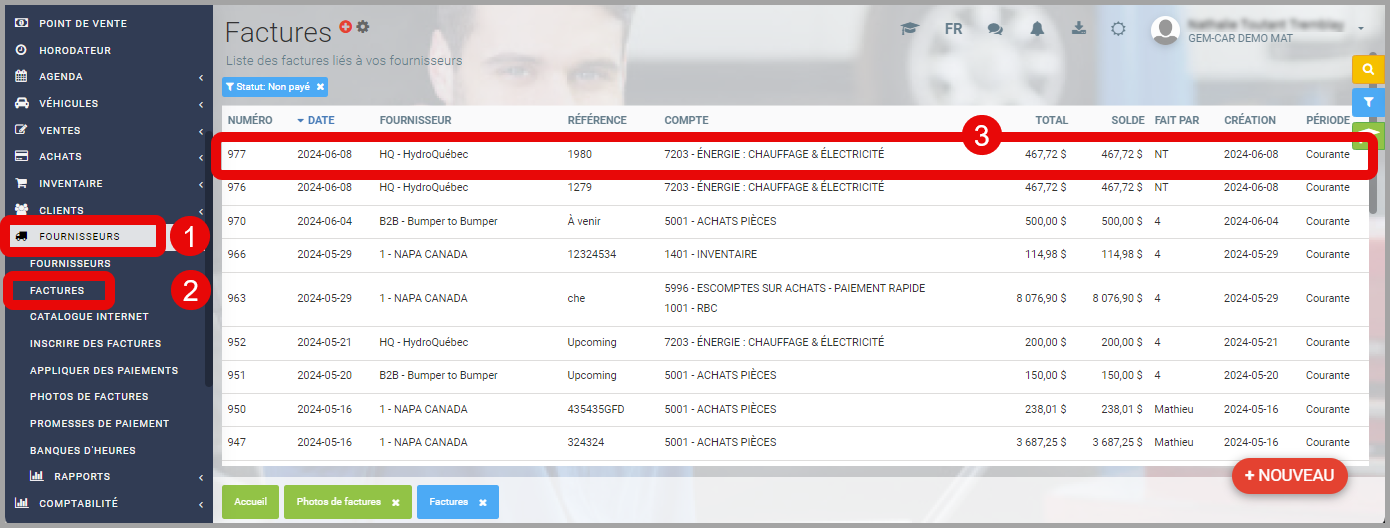Show notifications via the bell icon
Screen dimensions: 1390x528
[x=1037, y=29]
